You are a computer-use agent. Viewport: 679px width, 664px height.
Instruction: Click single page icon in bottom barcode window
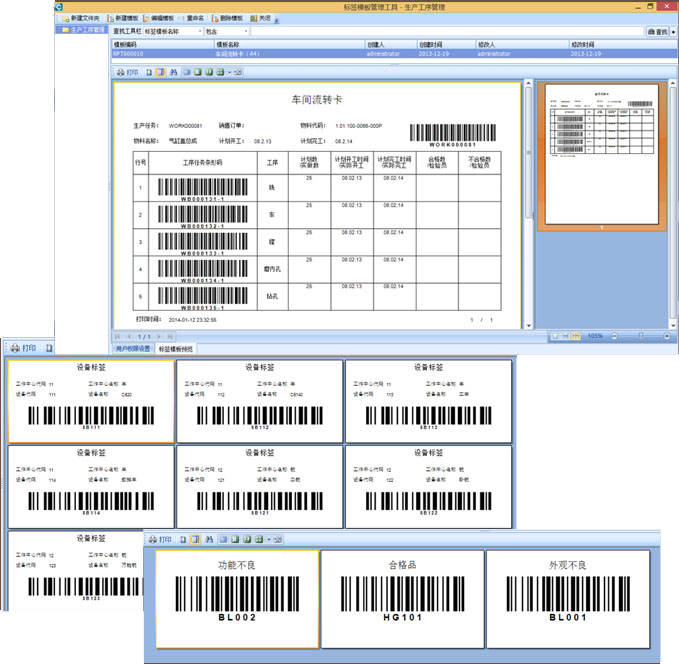(x=223, y=540)
